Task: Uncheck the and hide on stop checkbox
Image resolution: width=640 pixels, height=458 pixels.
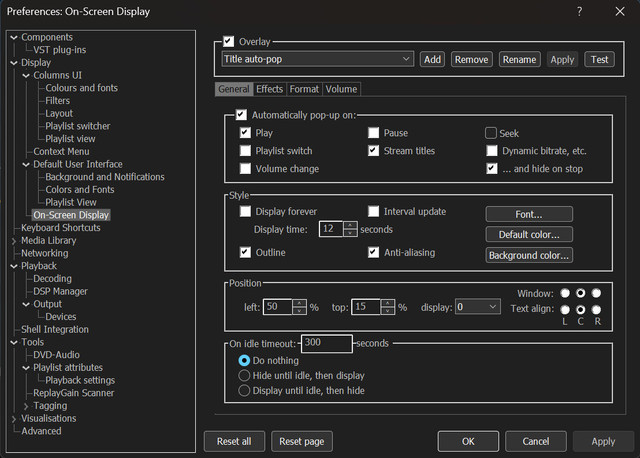Action: pos(492,169)
